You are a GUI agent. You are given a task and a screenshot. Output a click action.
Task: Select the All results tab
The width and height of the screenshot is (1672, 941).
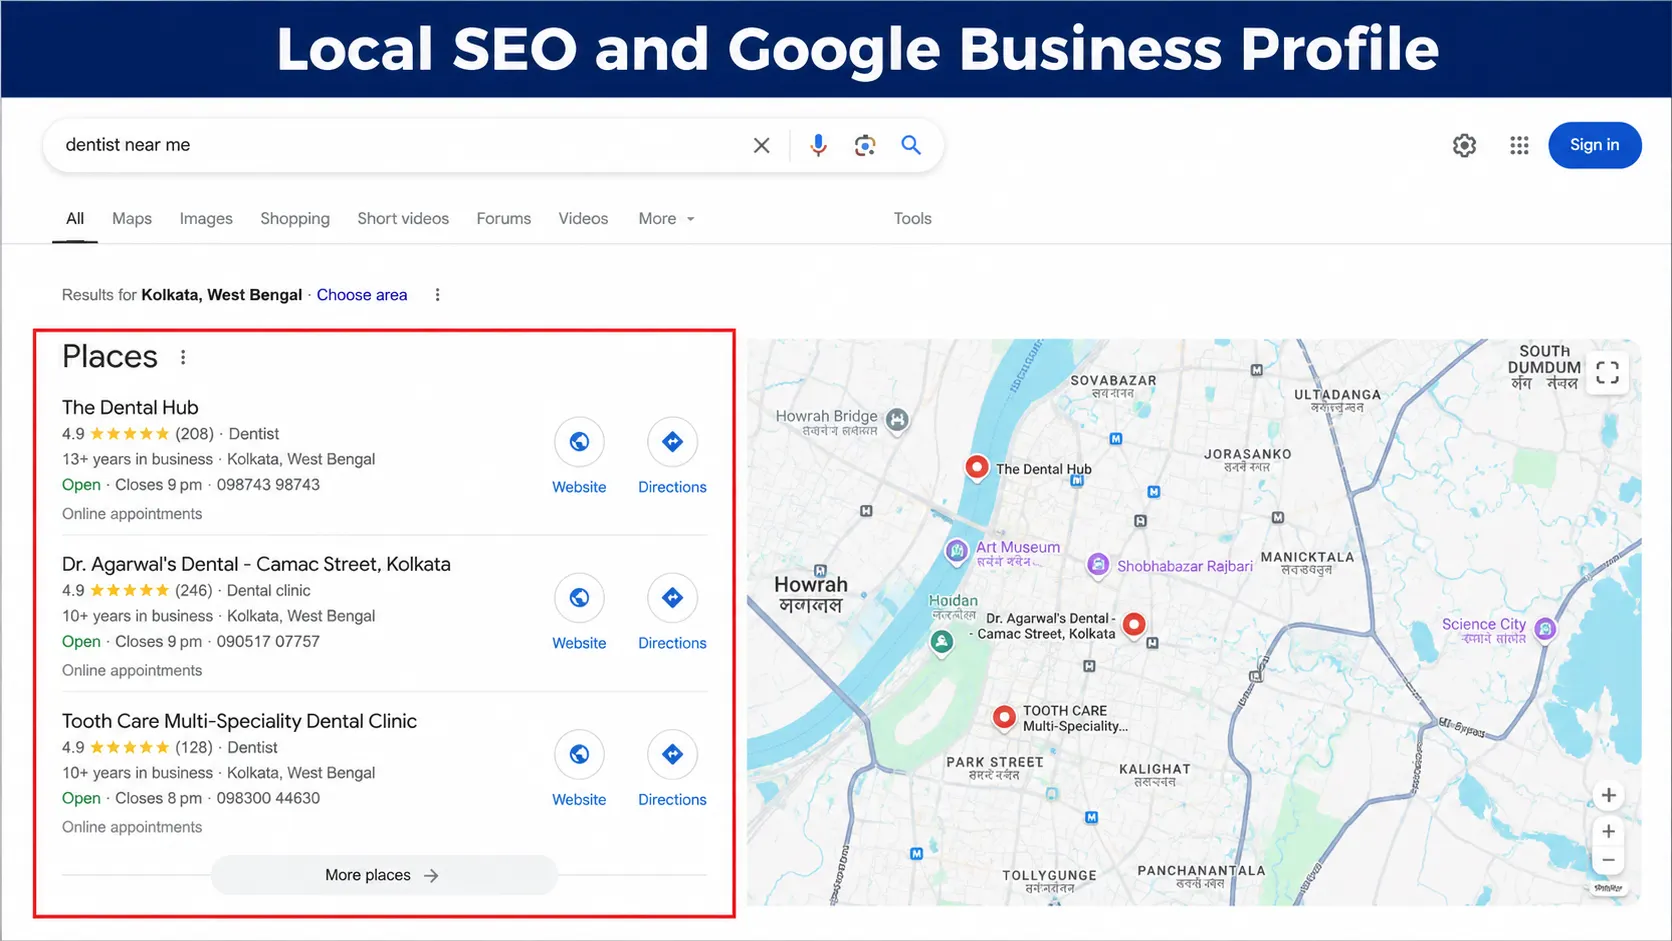click(x=75, y=219)
